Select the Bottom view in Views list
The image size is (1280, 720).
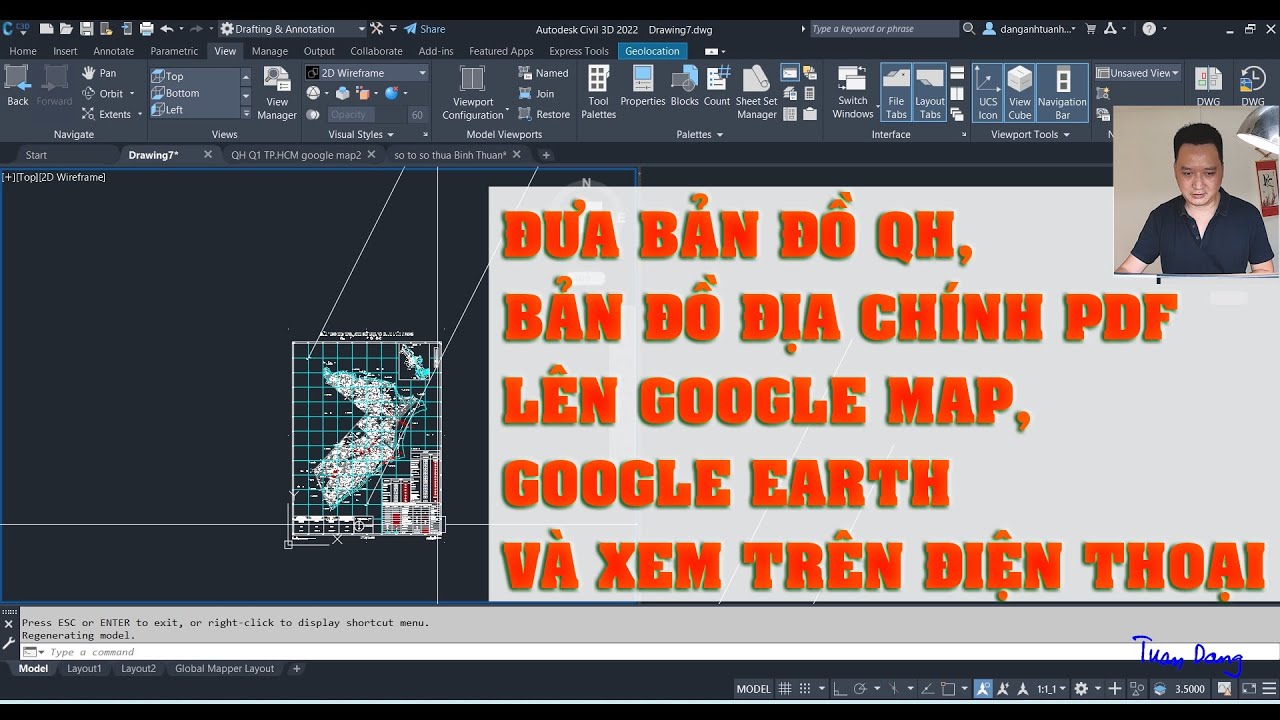(x=196, y=93)
